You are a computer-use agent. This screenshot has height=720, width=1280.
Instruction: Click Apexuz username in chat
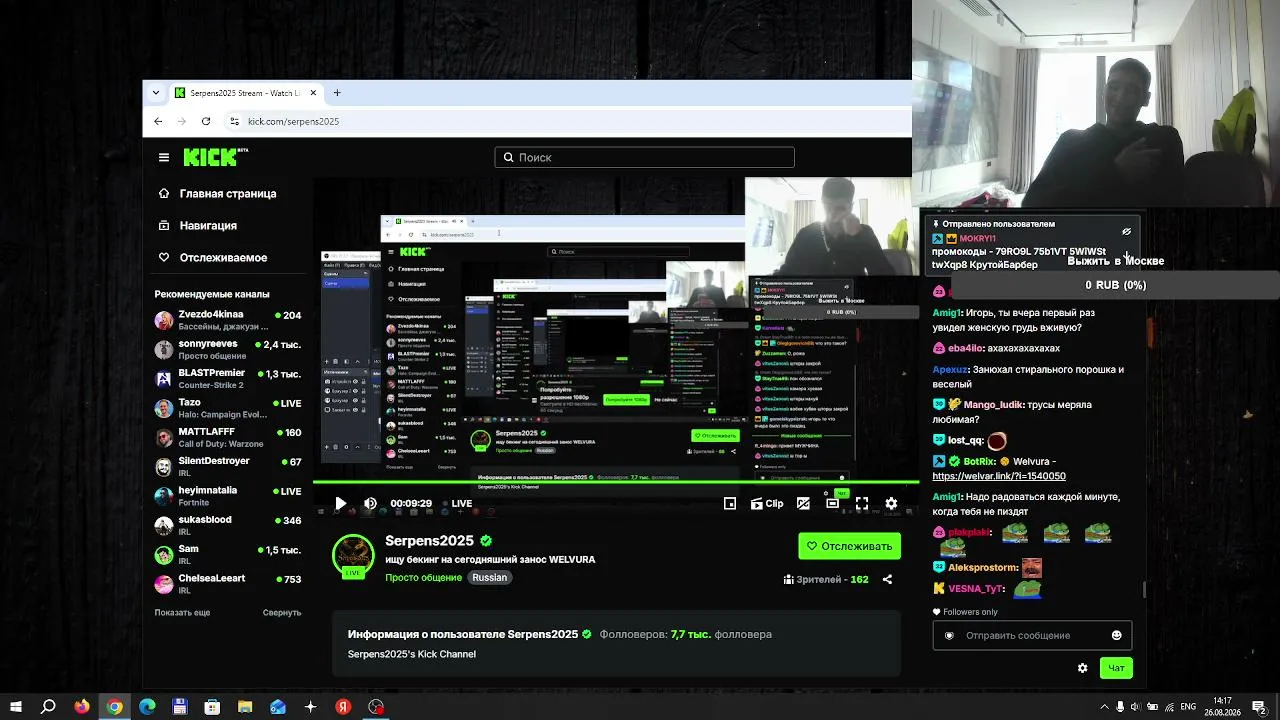point(950,369)
